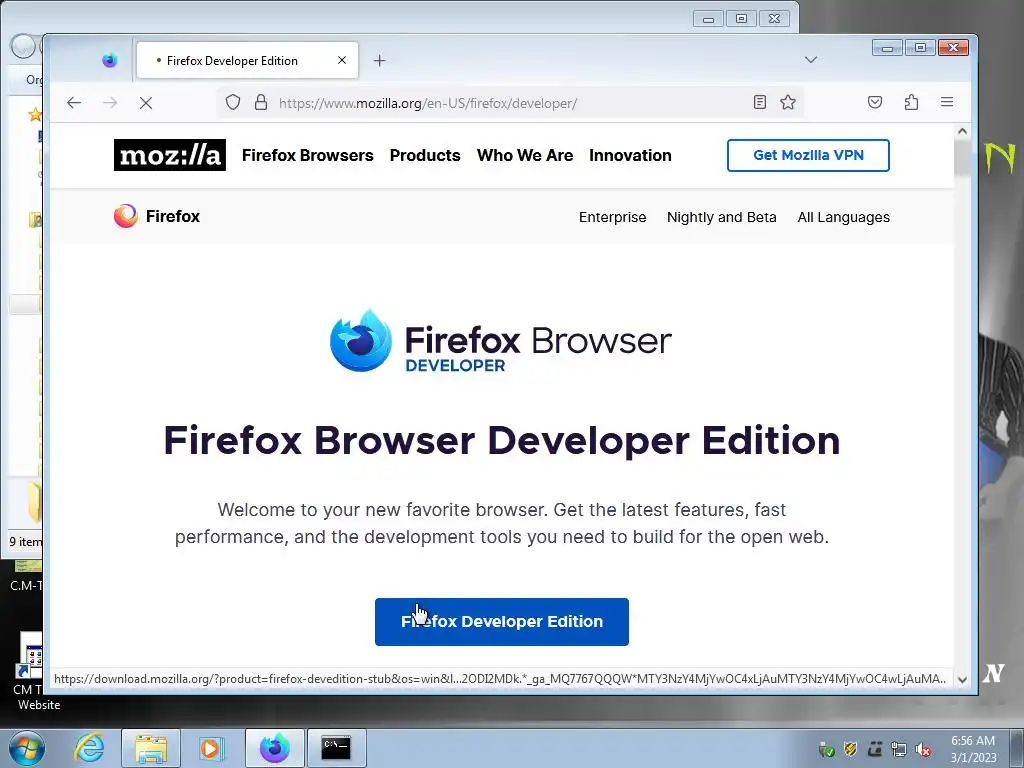Image resolution: width=1024 pixels, height=768 pixels.
Task: Click the mozilla logo
Action: point(170,155)
